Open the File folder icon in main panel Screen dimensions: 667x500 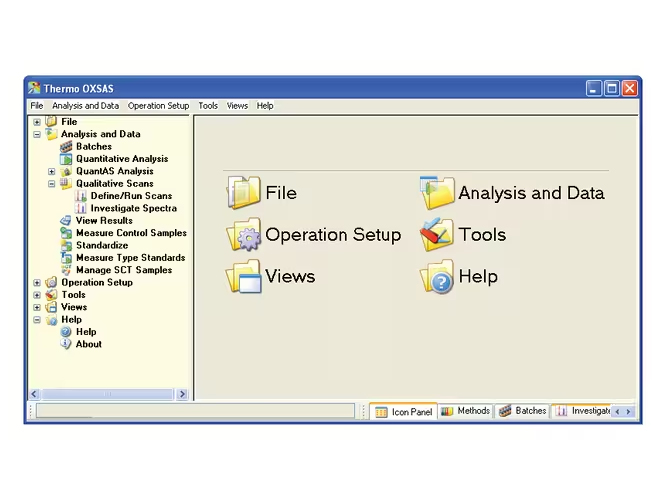pos(243,192)
